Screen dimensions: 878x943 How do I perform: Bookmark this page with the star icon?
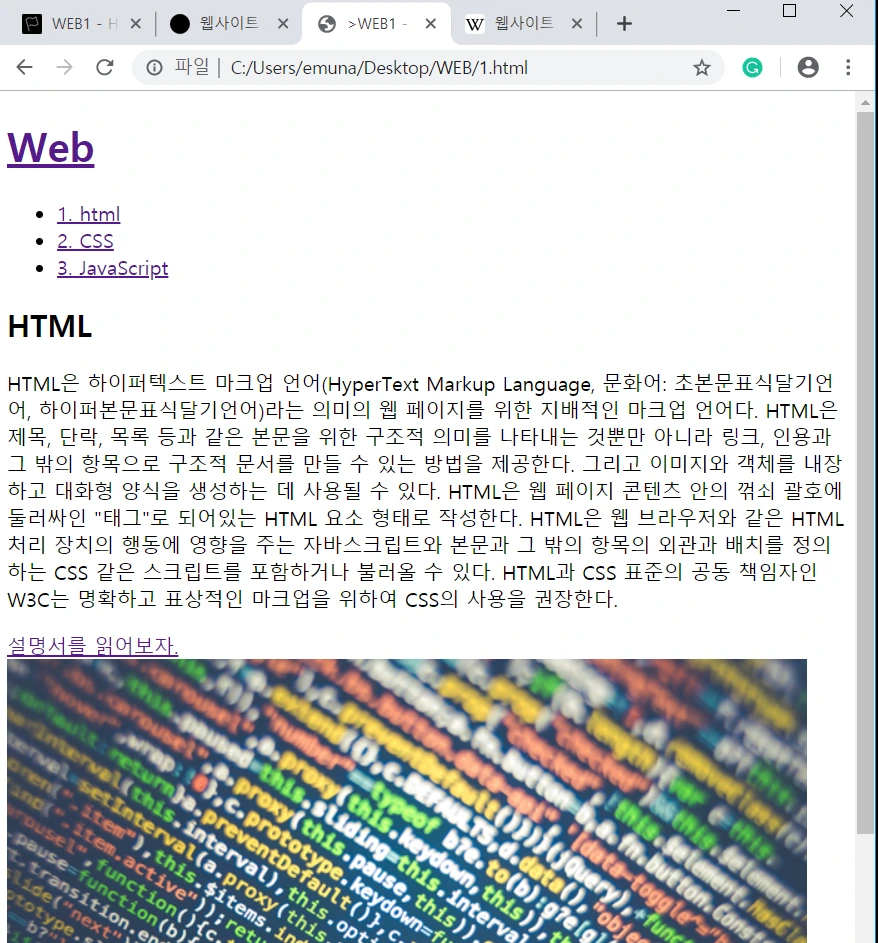702,67
